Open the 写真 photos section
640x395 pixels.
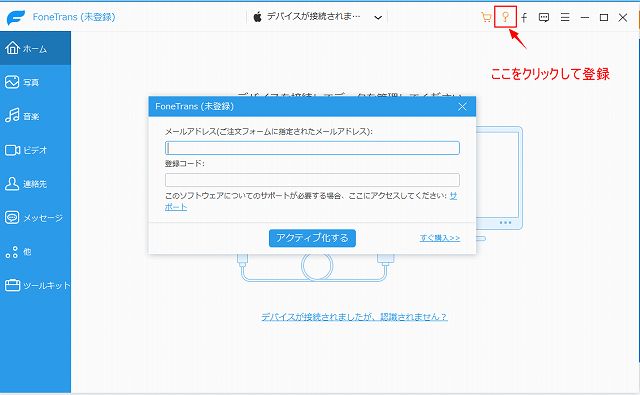pyautogui.click(x=36, y=82)
